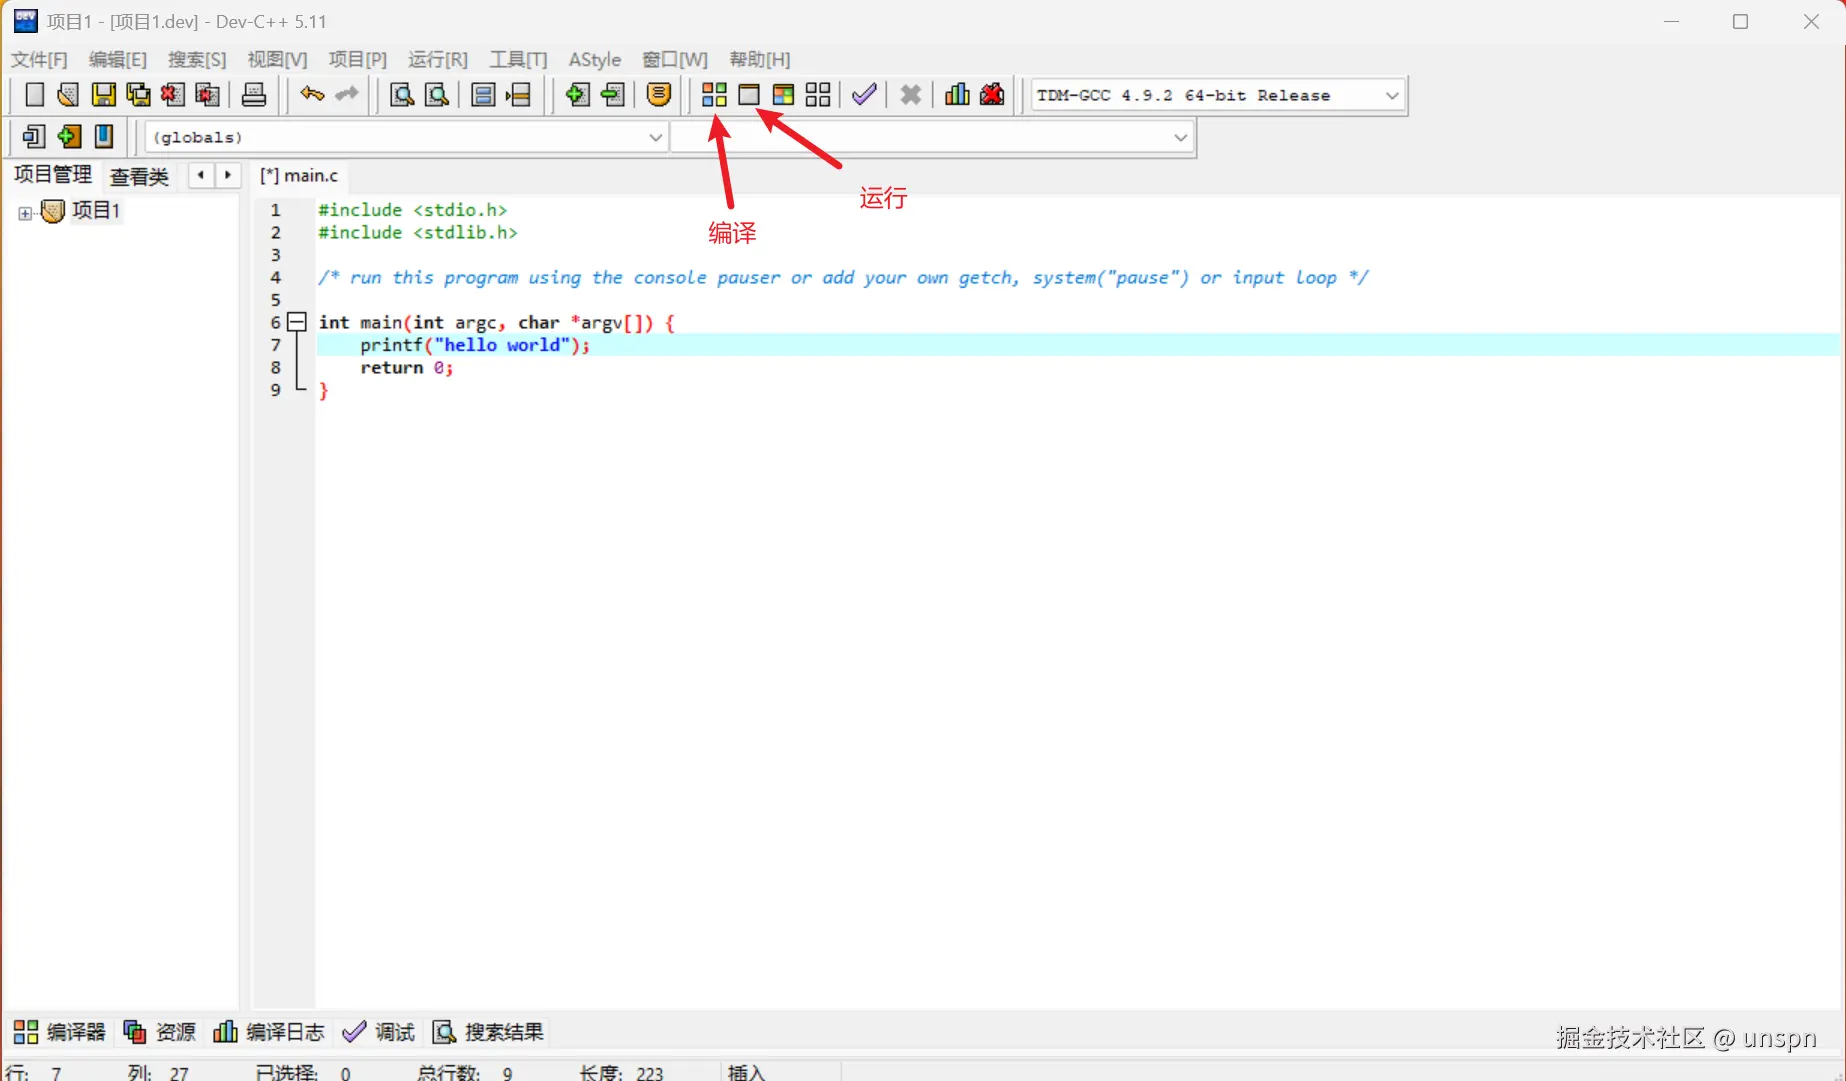Print the file with the printer icon
1846x1081 pixels.
pos(254,95)
